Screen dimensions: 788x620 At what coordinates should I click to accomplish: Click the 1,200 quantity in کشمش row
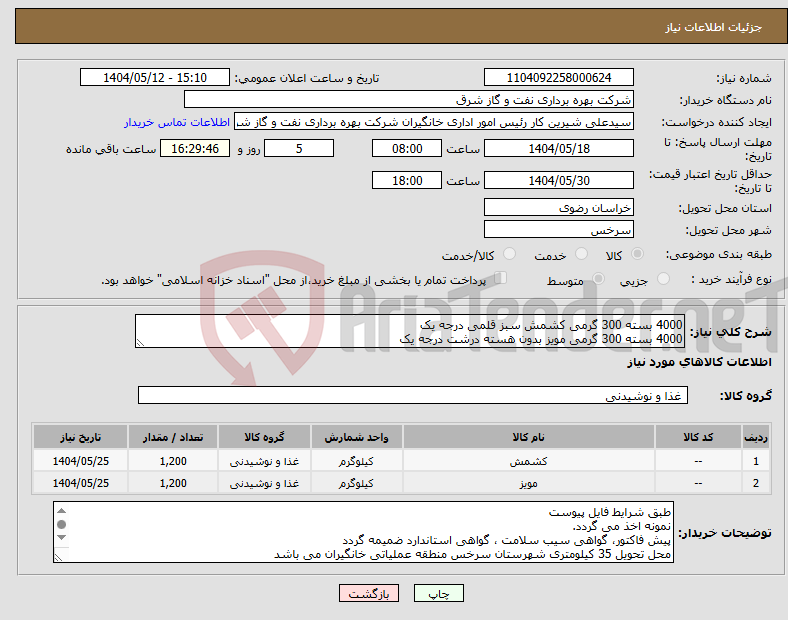(x=173, y=461)
